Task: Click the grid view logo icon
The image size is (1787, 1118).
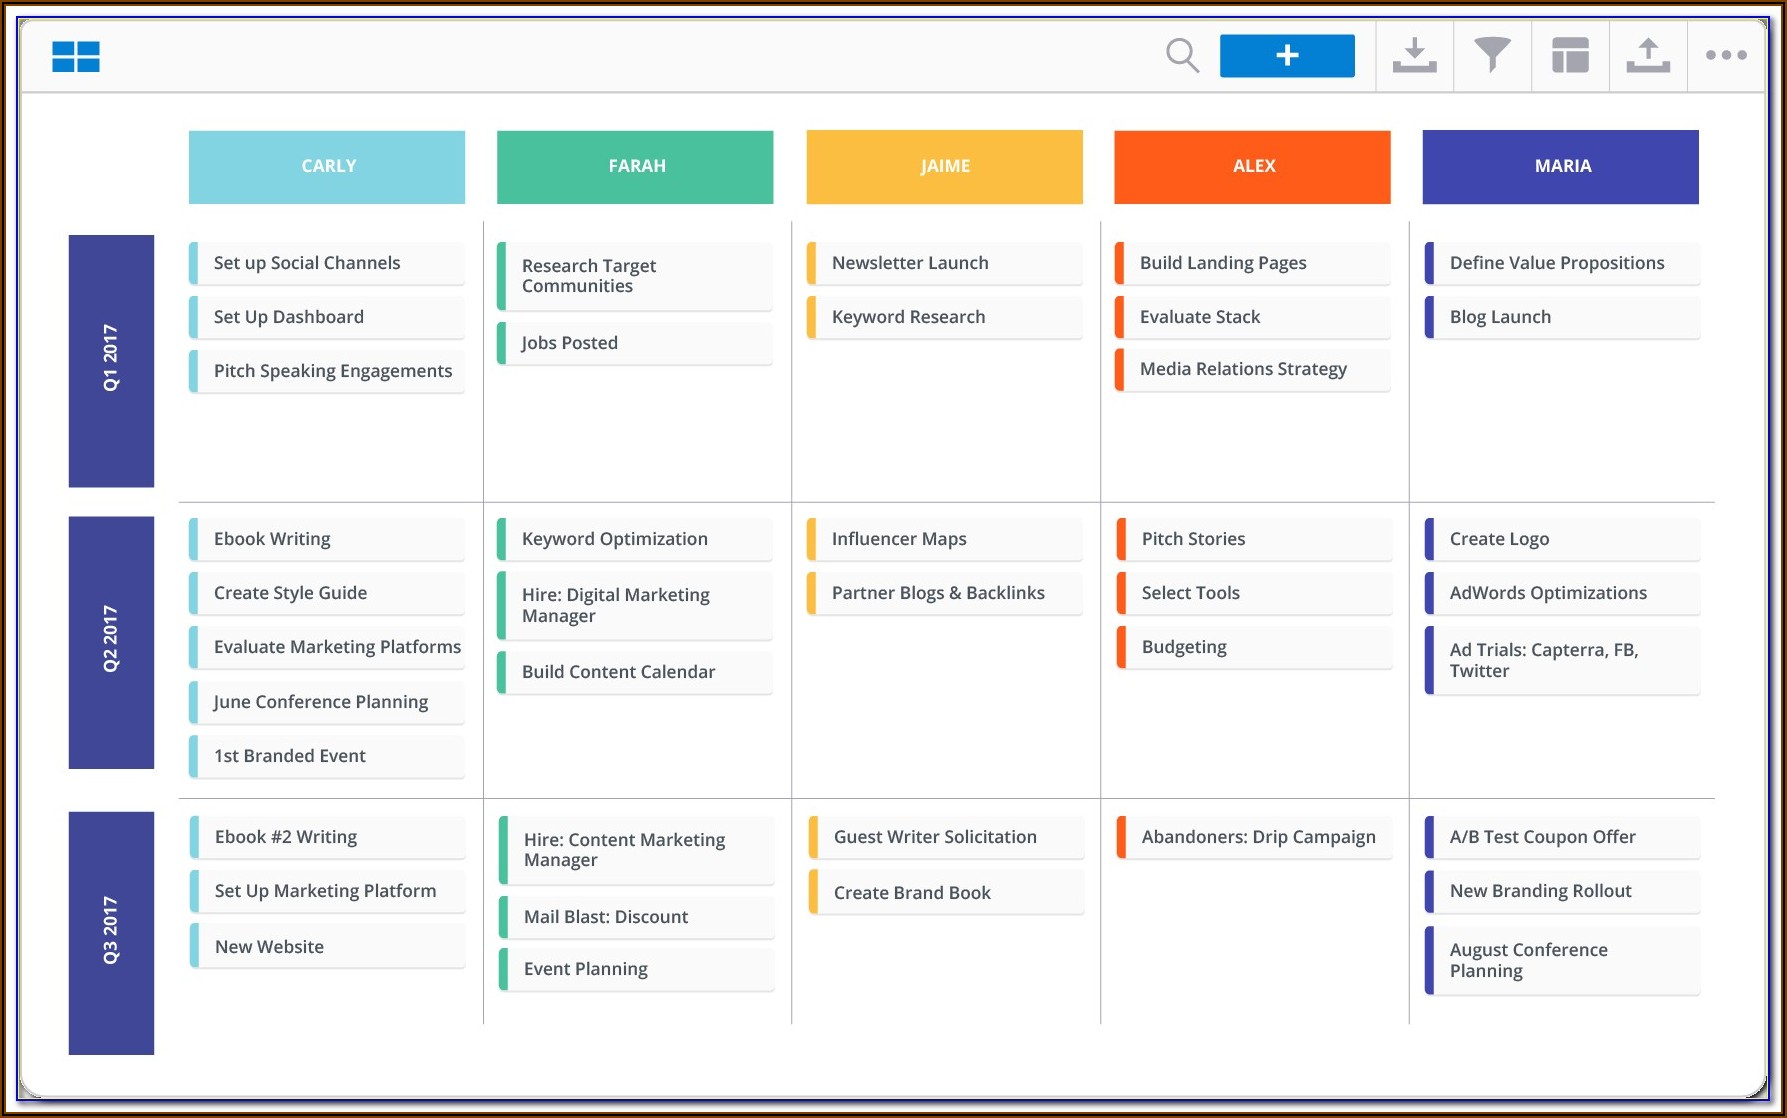Action: coord(76,56)
